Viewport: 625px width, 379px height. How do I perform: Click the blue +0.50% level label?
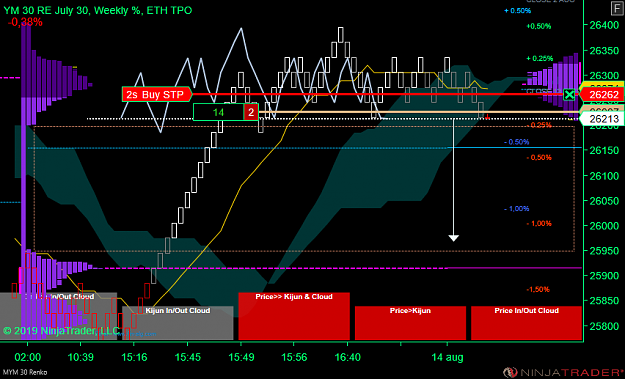[518, 11]
